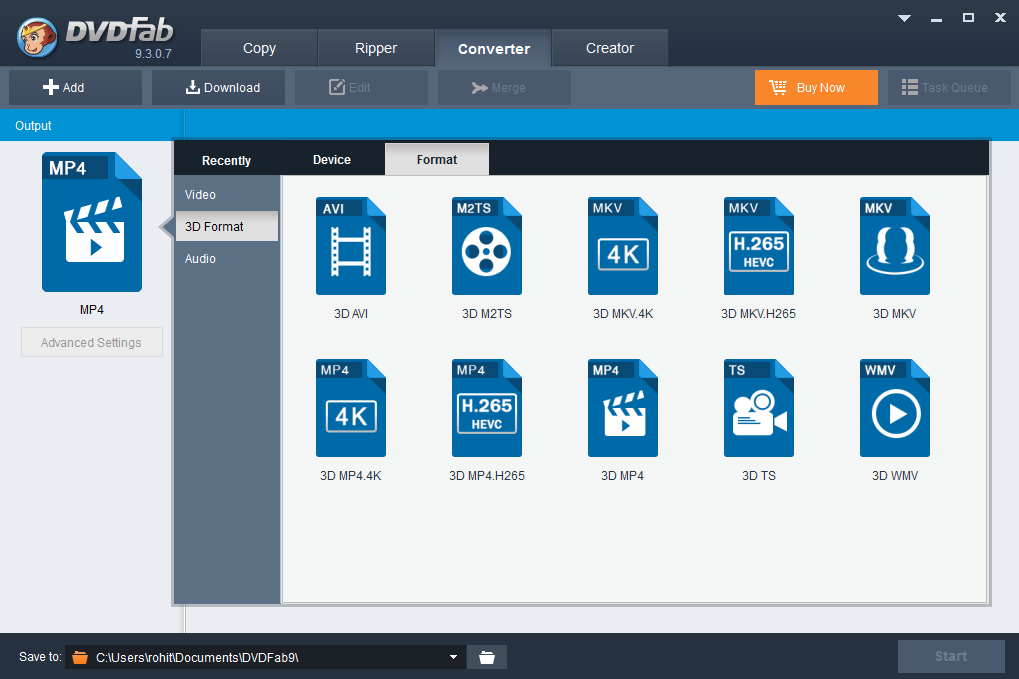
Task: Click the orange Buy Now button
Action: 816,88
